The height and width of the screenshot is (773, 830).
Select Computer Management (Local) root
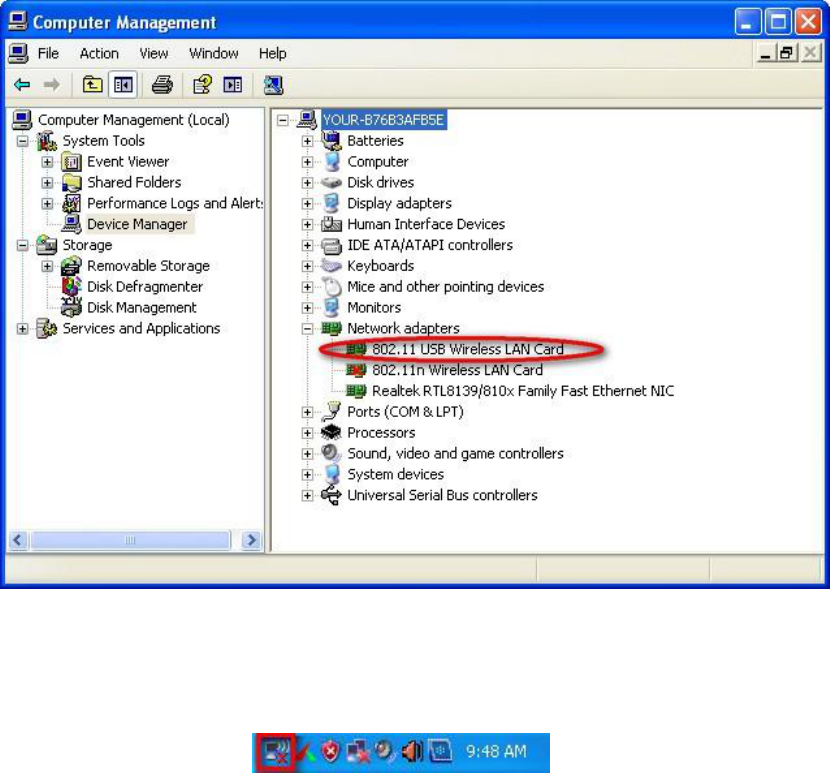[133, 120]
